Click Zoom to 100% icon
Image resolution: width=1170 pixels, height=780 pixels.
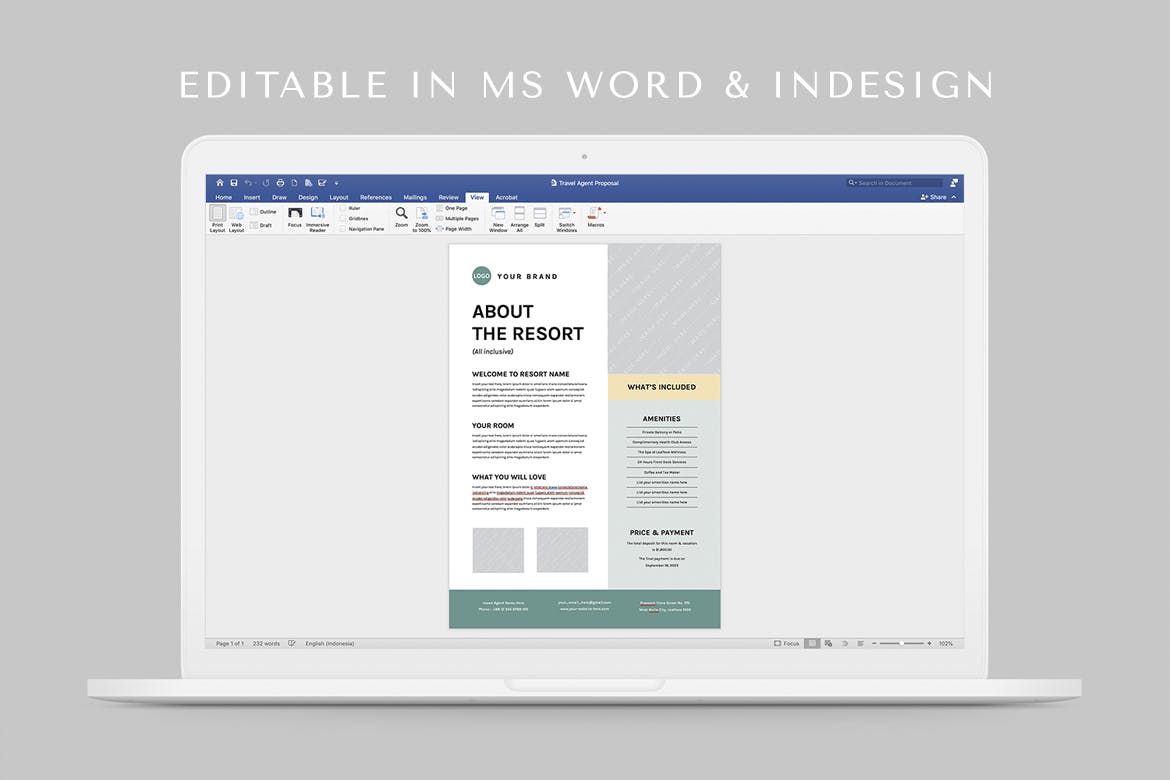422,213
